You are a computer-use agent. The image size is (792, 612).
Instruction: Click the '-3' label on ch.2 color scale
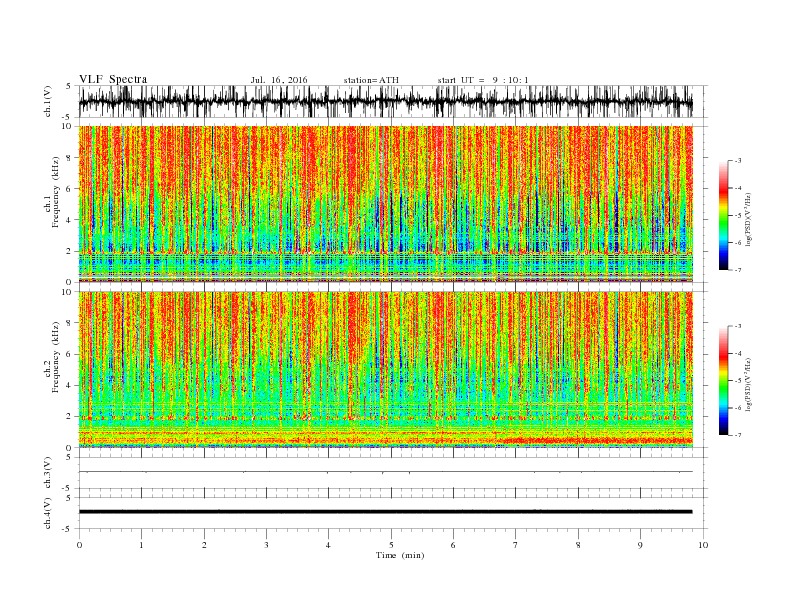click(737, 326)
